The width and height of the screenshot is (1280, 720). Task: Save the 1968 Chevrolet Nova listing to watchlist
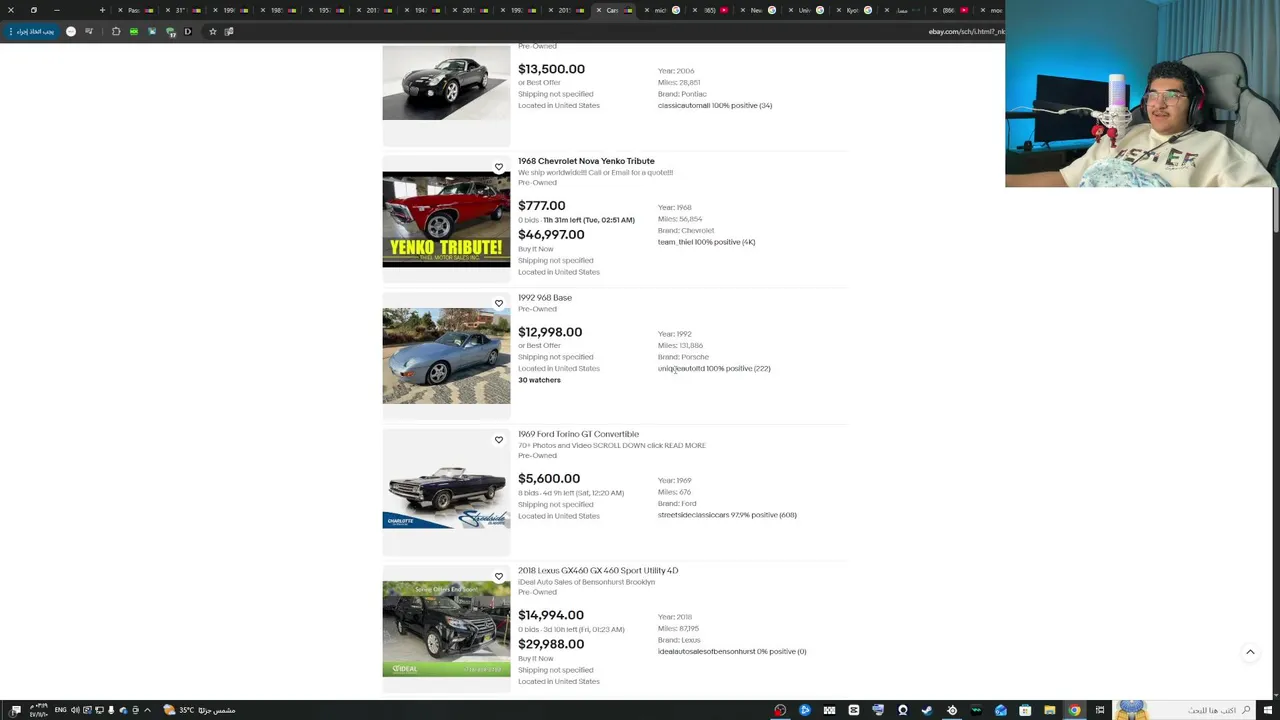[x=498, y=167]
